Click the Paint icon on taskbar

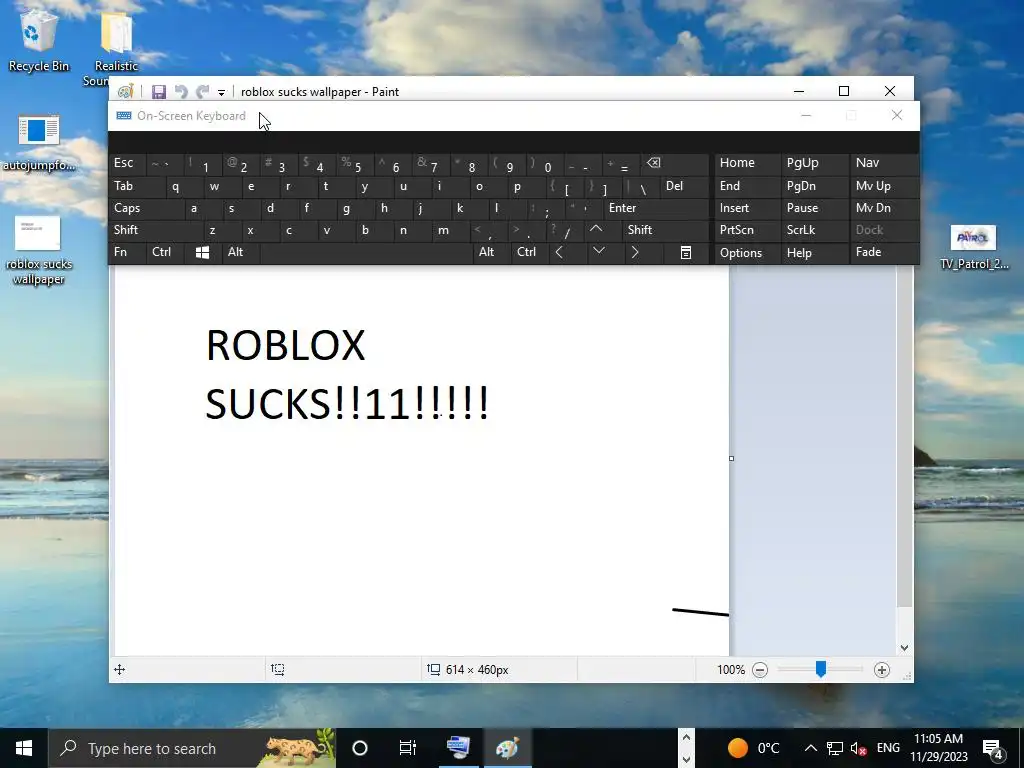tap(507, 748)
